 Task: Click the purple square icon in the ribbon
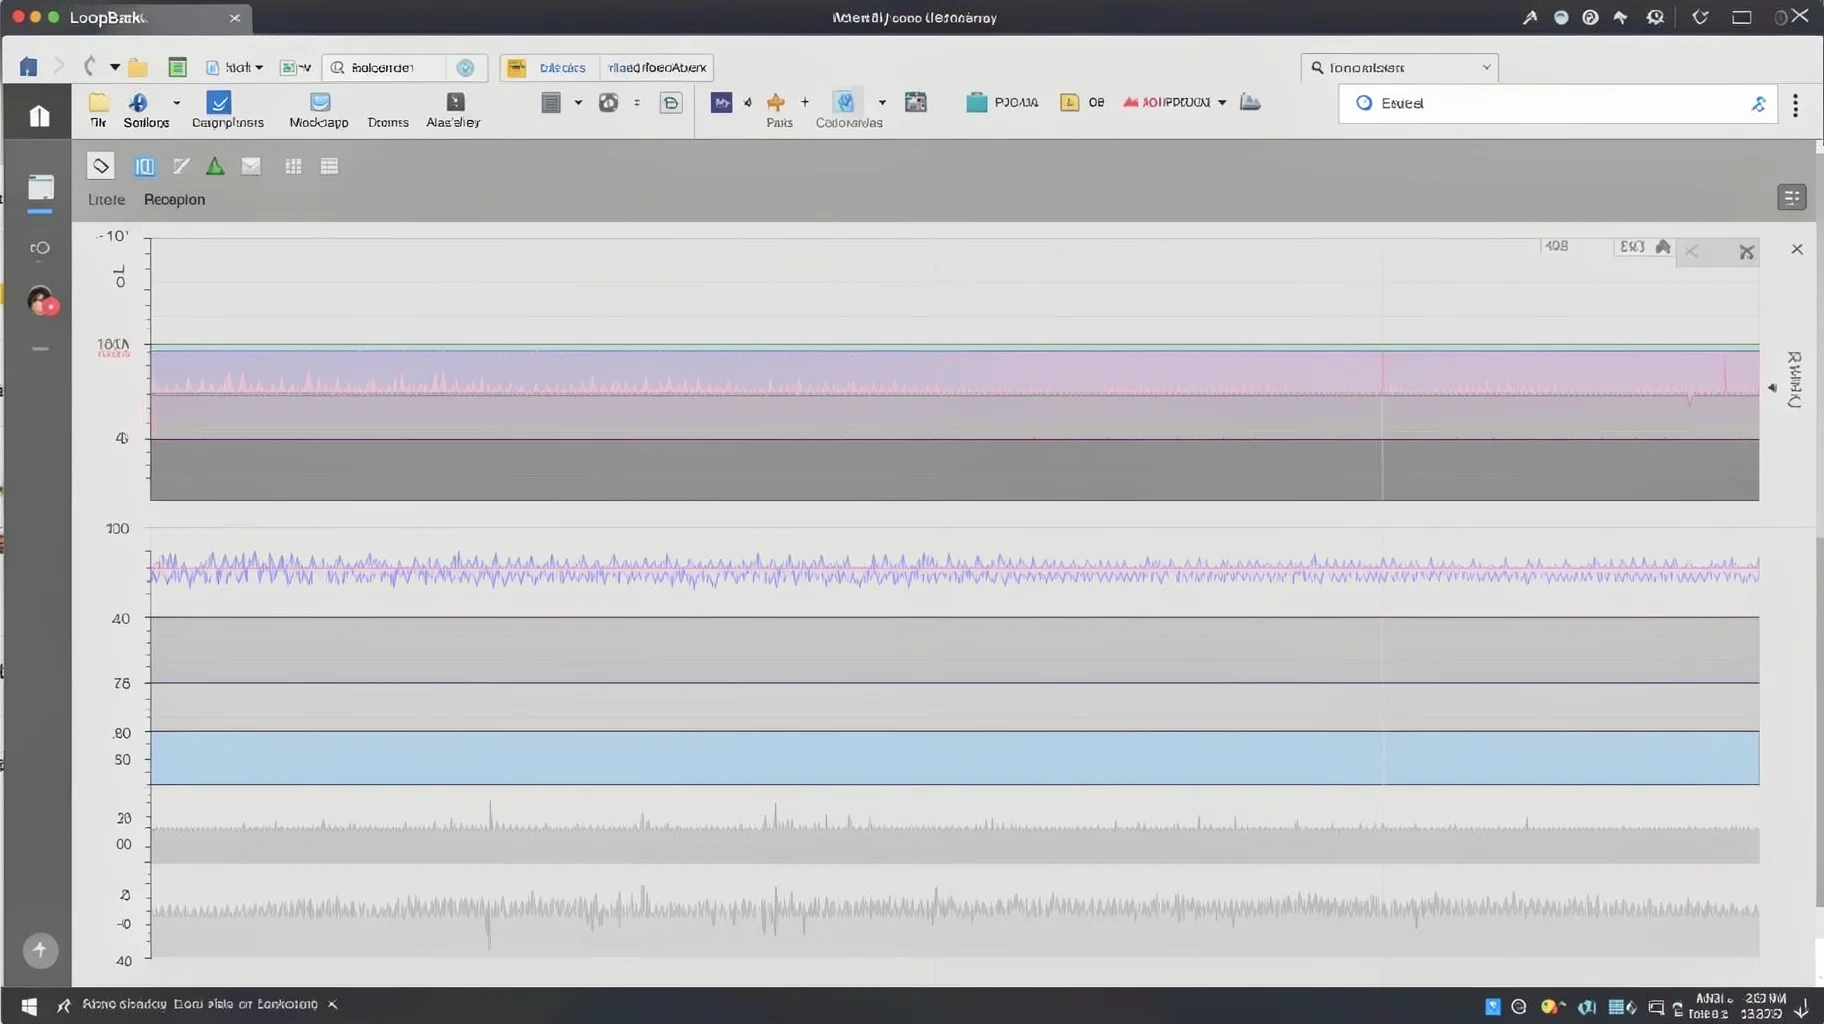(x=721, y=102)
